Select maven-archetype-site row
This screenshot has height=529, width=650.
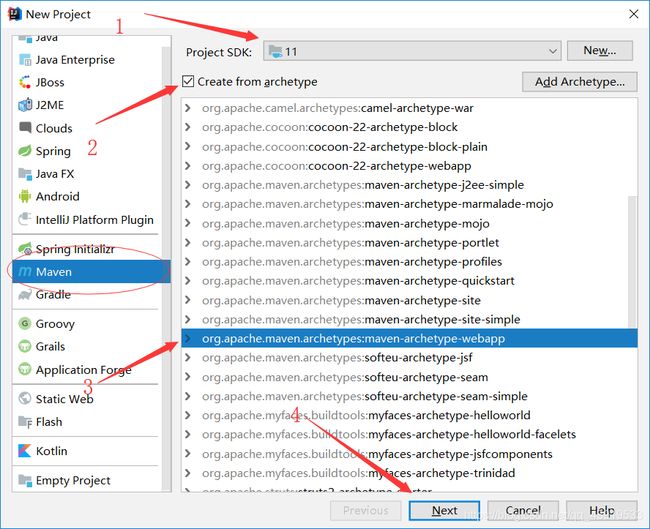click(409, 300)
